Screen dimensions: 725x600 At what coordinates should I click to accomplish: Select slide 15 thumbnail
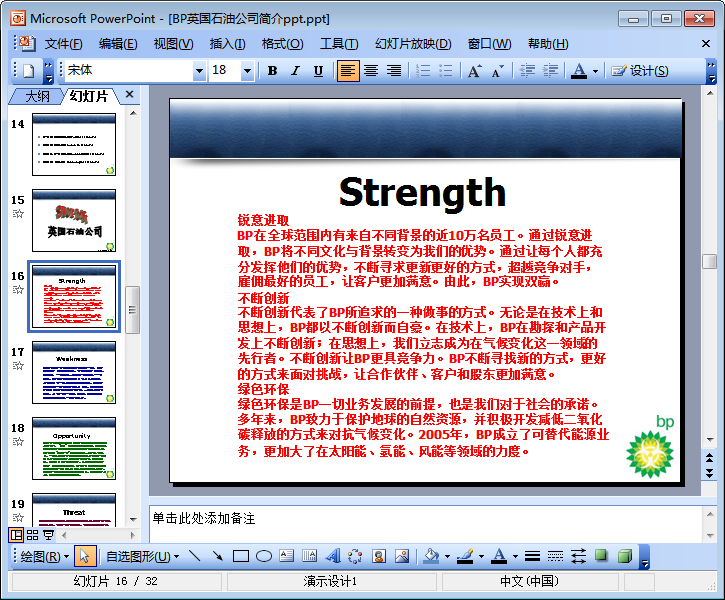pyautogui.click(x=74, y=220)
